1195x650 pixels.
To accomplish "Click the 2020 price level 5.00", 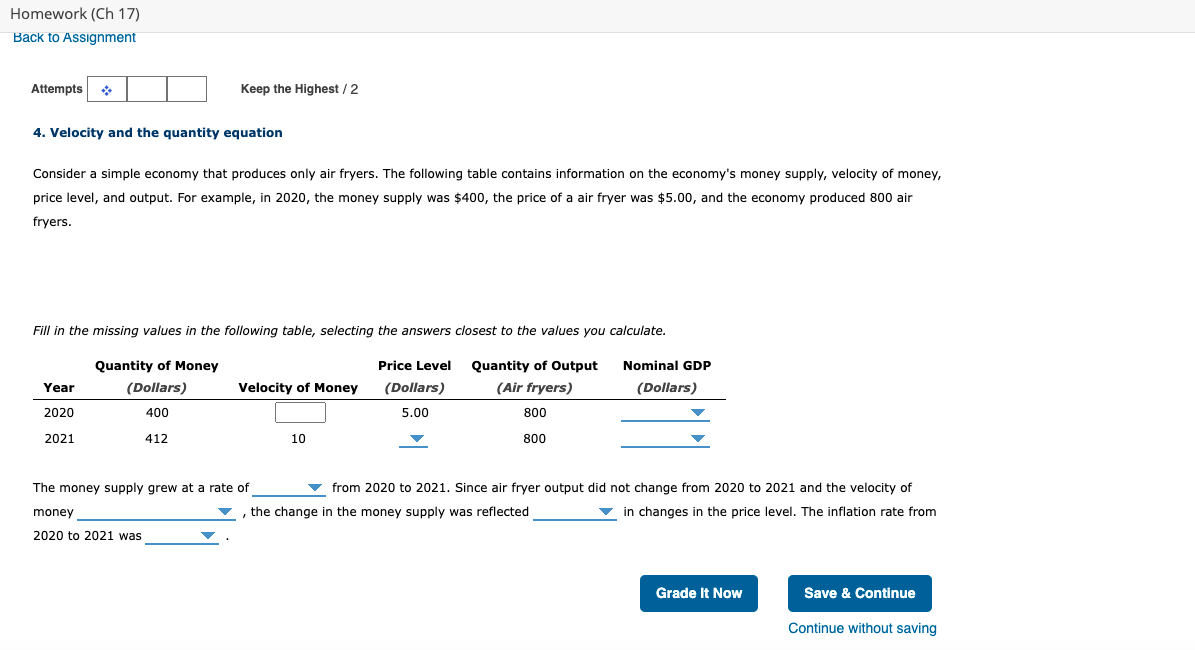I will pyautogui.click(x=415, y=412).
